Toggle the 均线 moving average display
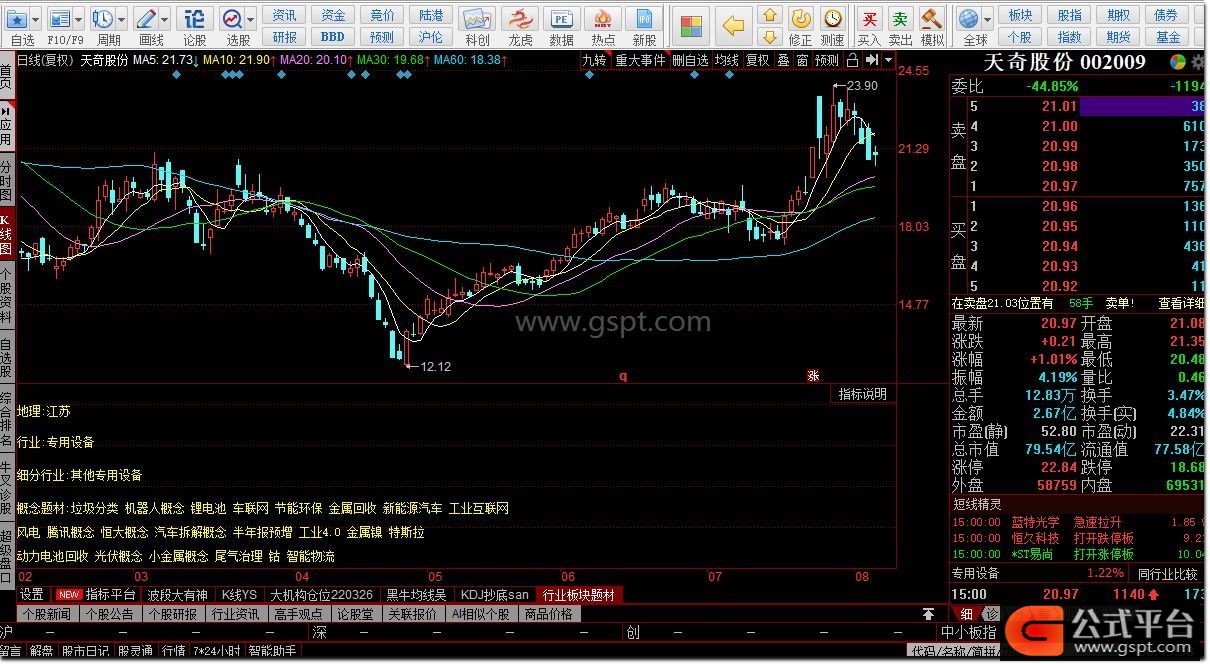 coord(727,60)
